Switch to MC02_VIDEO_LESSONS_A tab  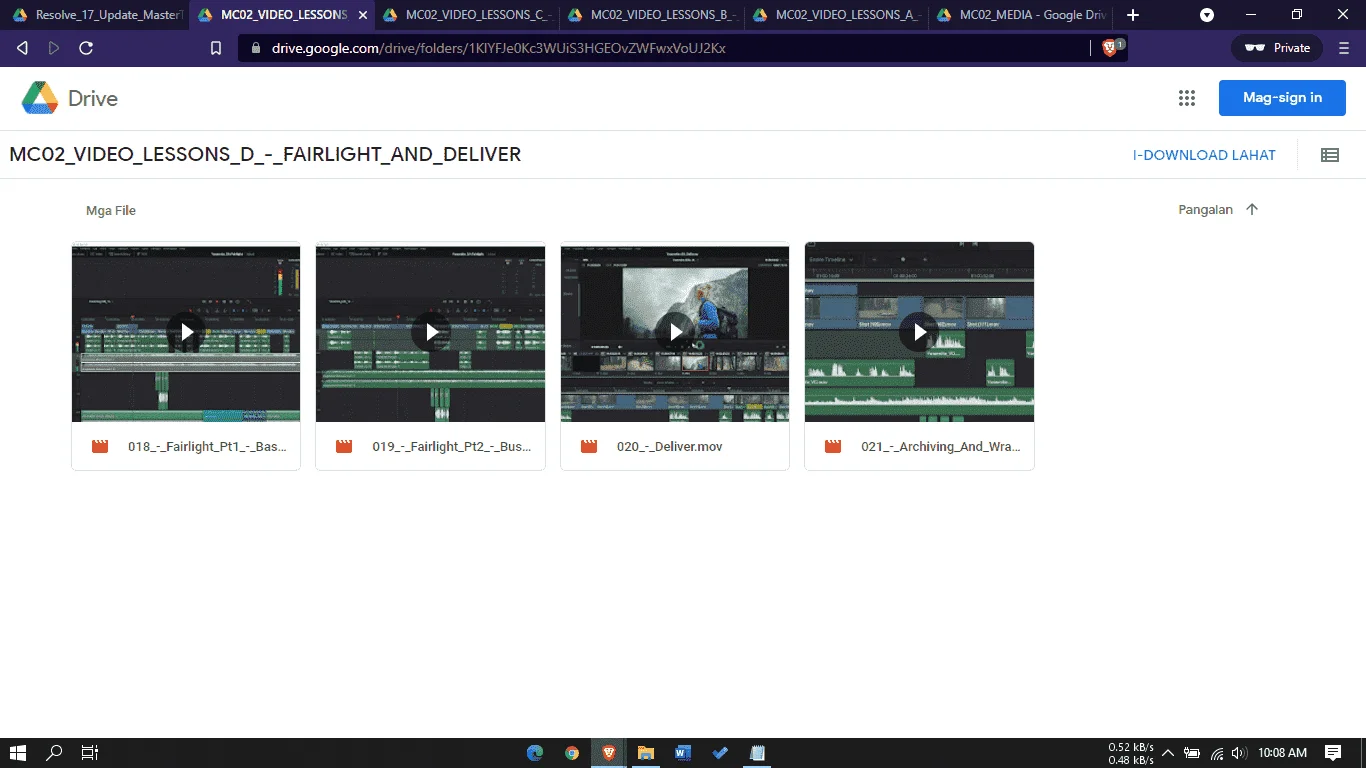click(x=836, y=15)
